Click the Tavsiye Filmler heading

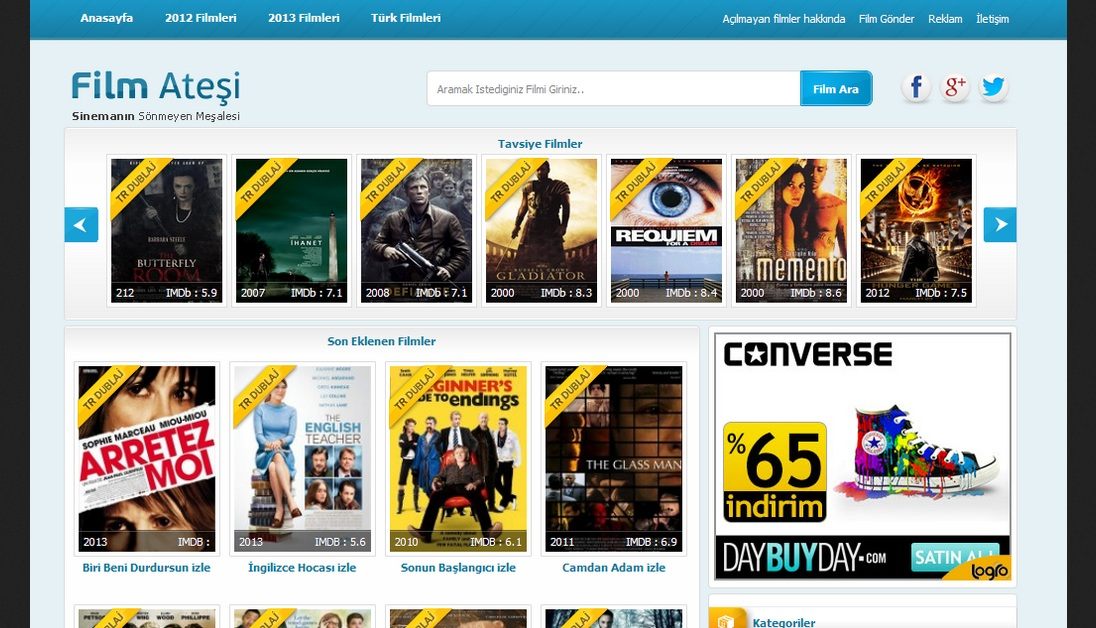(x=540, y=144)
